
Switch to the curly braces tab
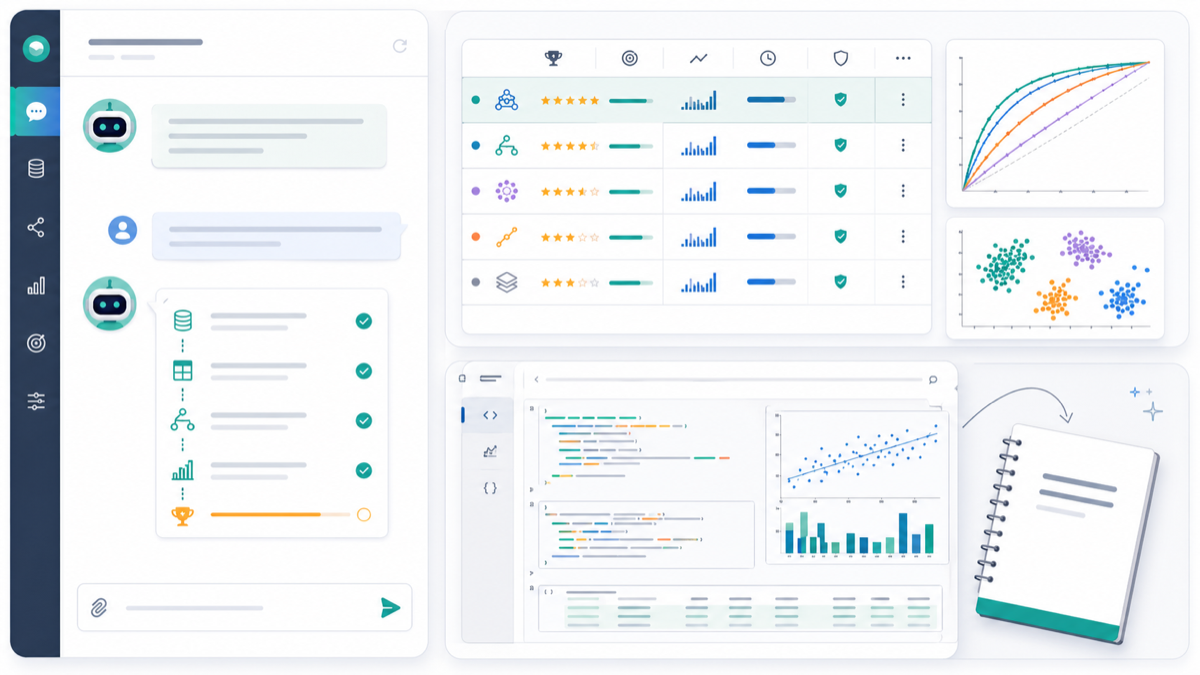[490, 488]
